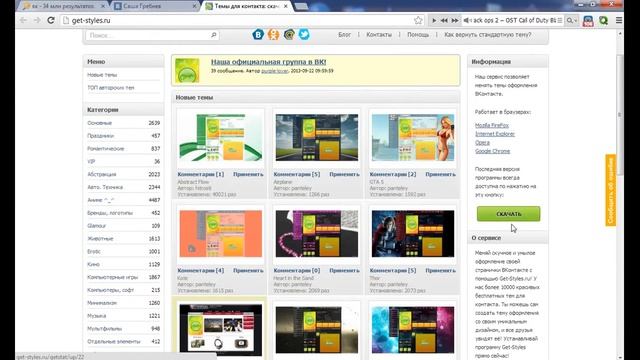The width and height of the screenshot is (640, 360).
Task: Click the green Q extension icon
Action: (x=603, y=20)
